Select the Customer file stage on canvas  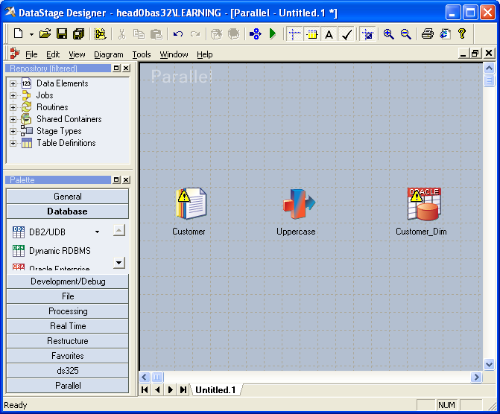click(x=191, y=203)
